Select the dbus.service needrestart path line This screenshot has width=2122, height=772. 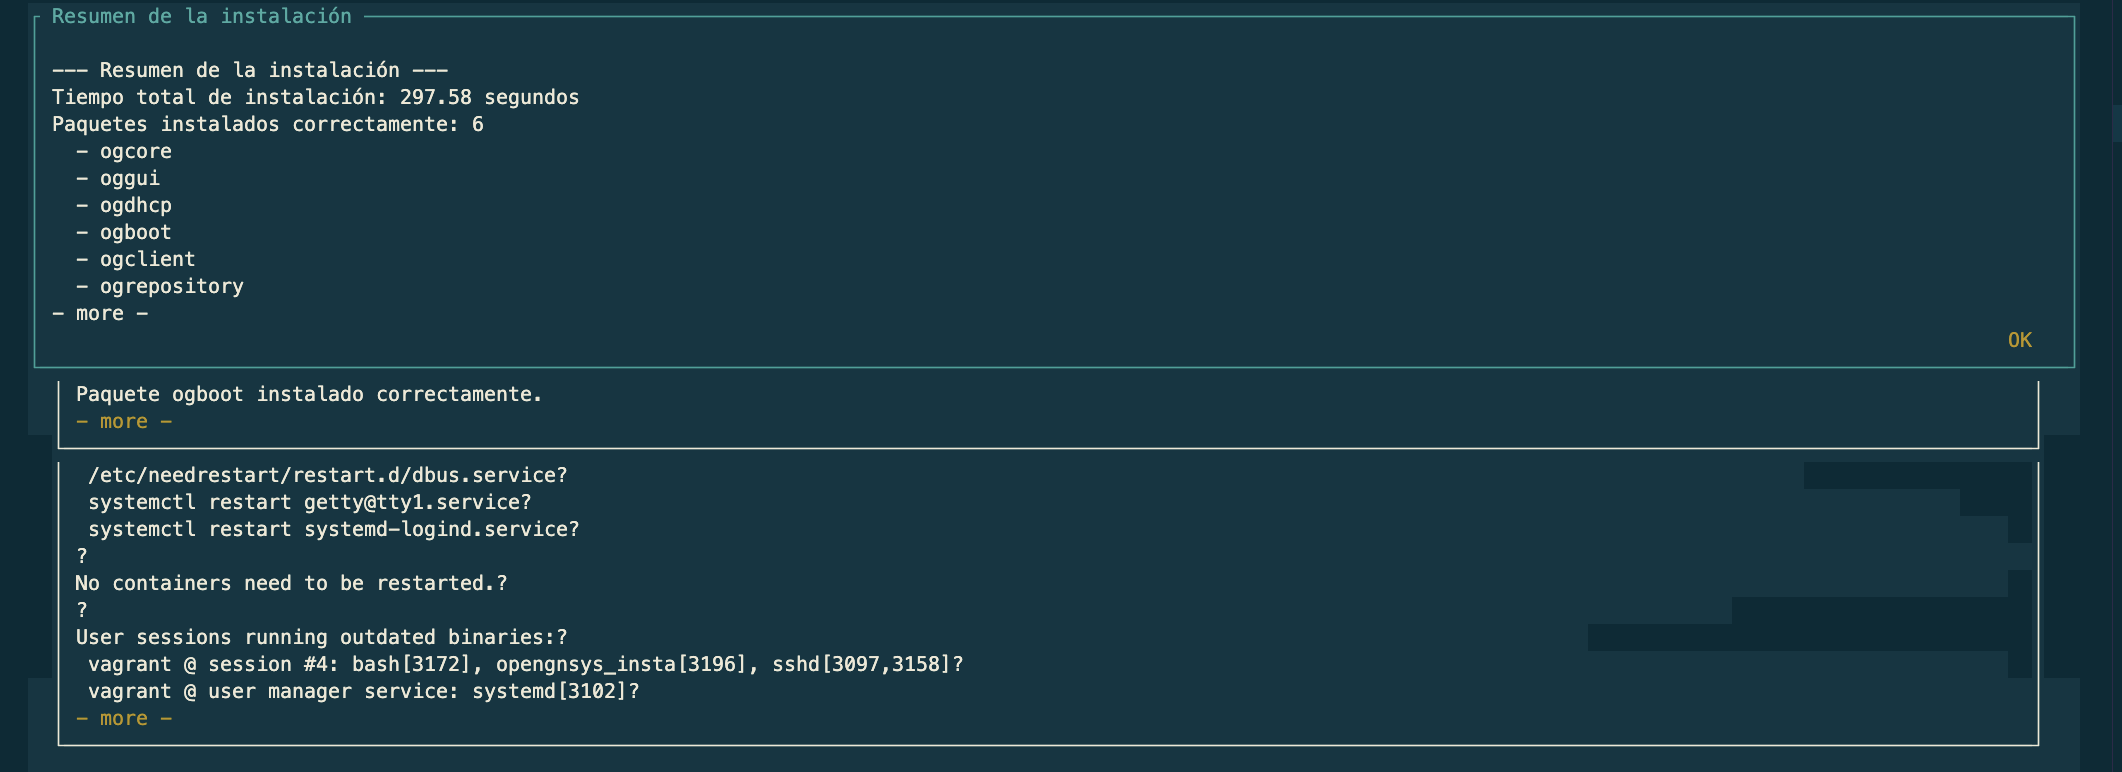(x=327, y=476)
